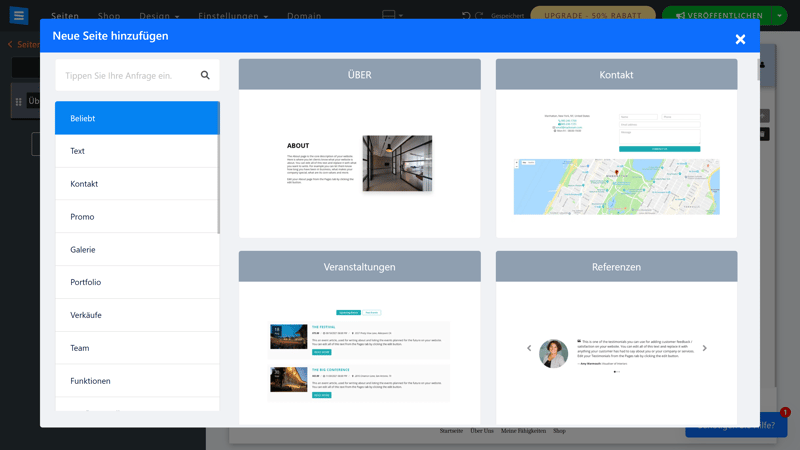This screenshot has width=800, height=450.
Task: Click the redo arrow icon
Action: [x=480, y=16]
